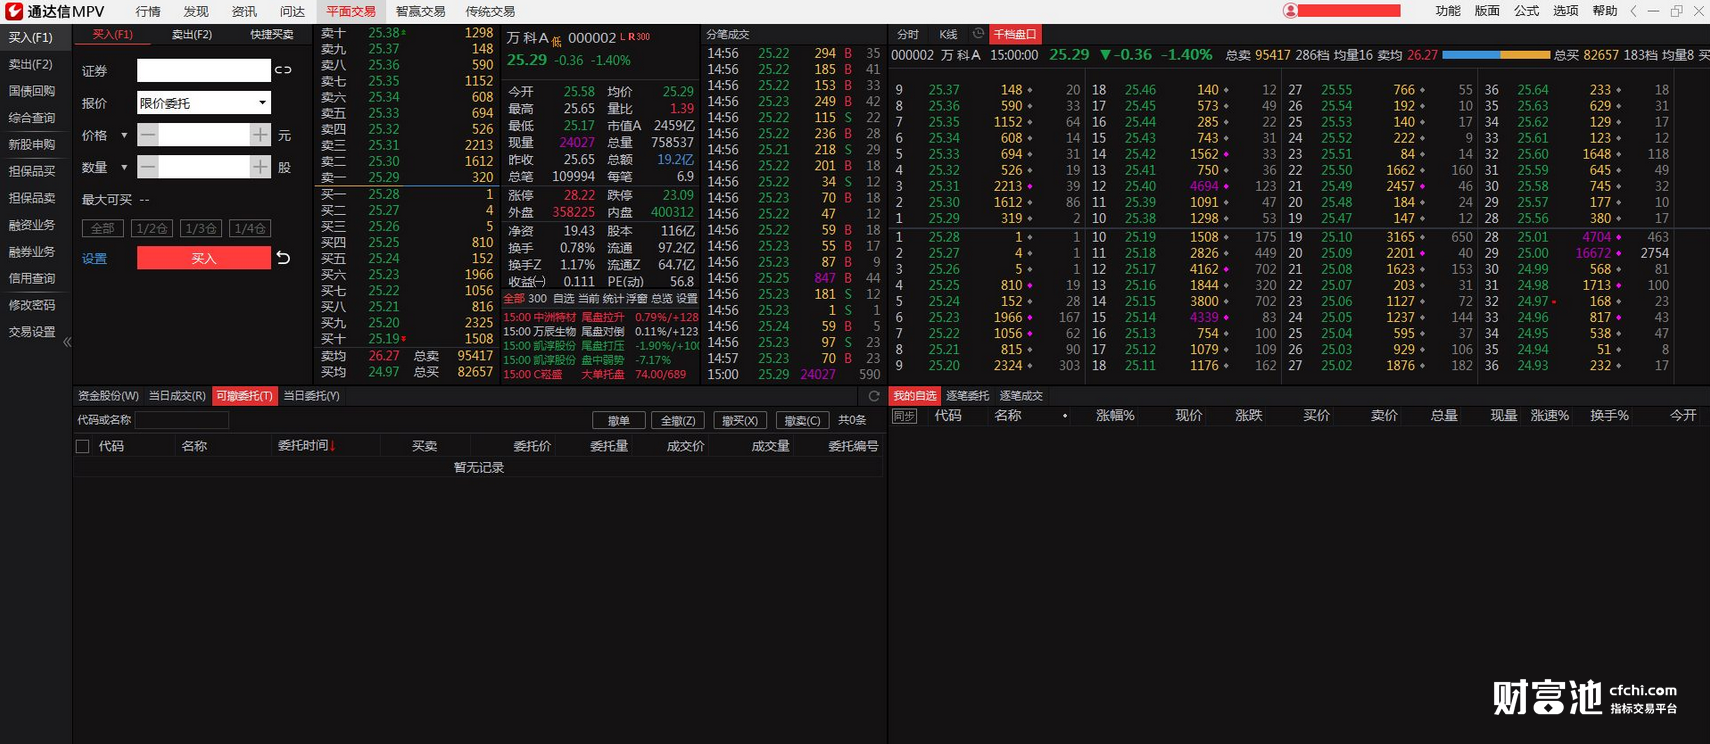Switch to 平面交易 tab
Viewport: 1710px width, 744px height.
pyautogui.click(x=351, y=11)
